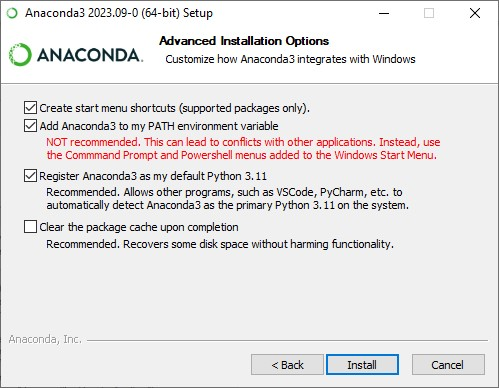Click the Anaconda, Inc. branding text
The width and height of the screenshot is (499, 388).
pos(45,339)
